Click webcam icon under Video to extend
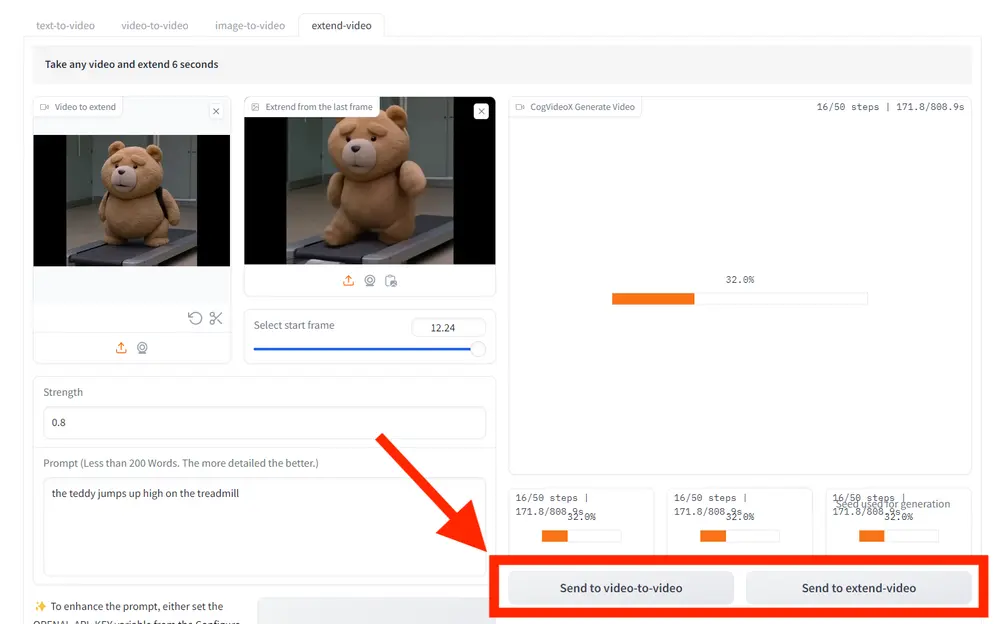Screen dimensions: 1000x624 pos(142,348)
